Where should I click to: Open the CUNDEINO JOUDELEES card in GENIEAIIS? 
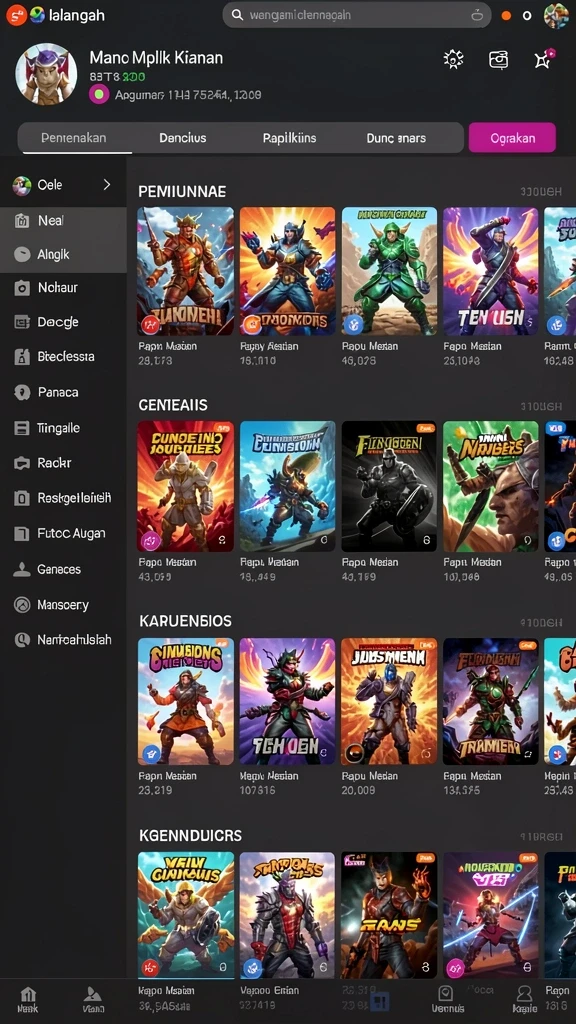click(x=185, y=486)
